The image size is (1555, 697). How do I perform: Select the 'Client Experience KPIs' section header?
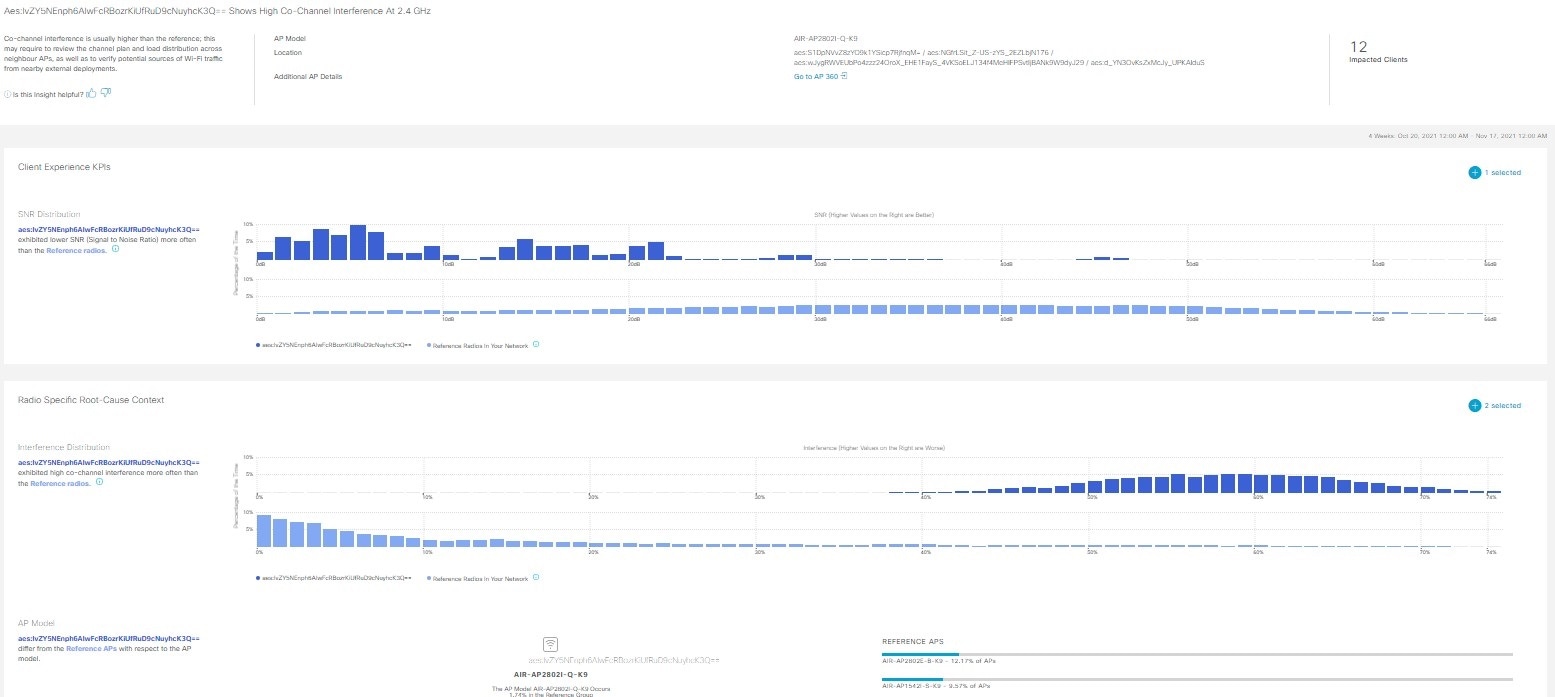point(64,167)
